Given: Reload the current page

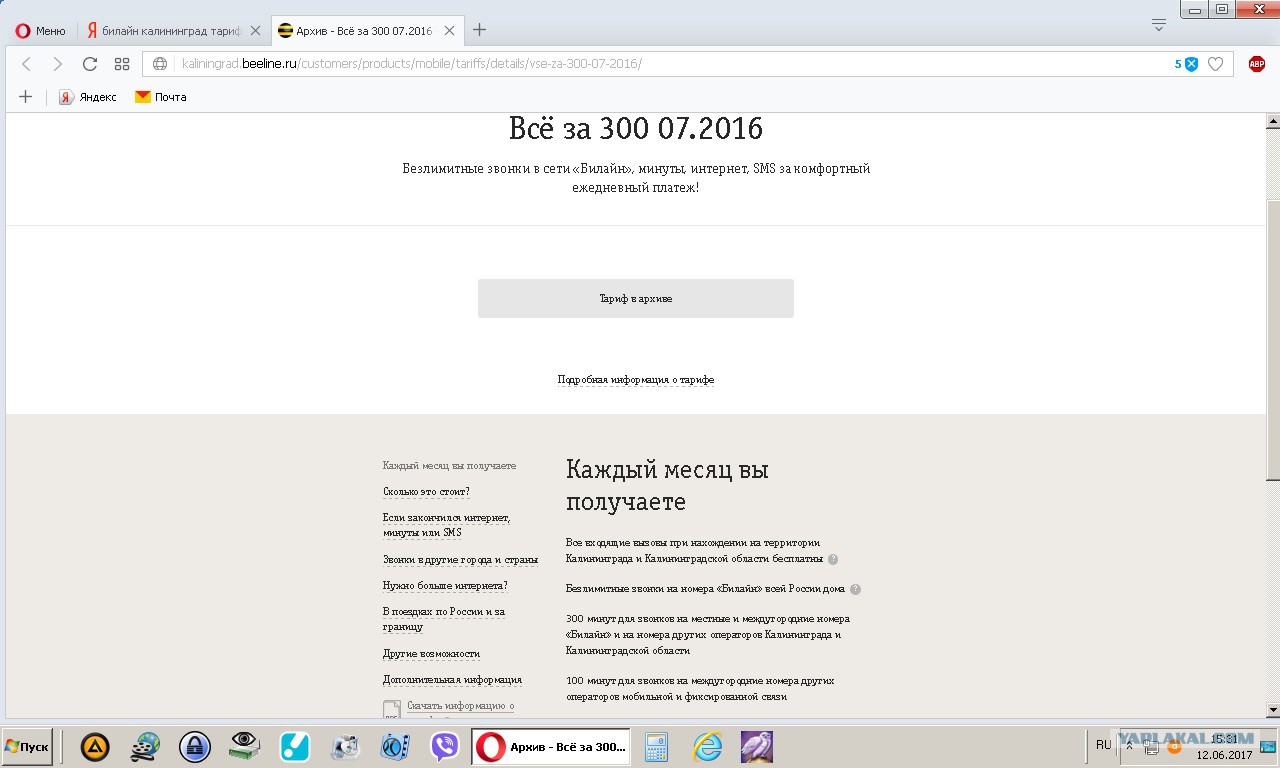Looking at the screenshot, I should click(90, 64).
